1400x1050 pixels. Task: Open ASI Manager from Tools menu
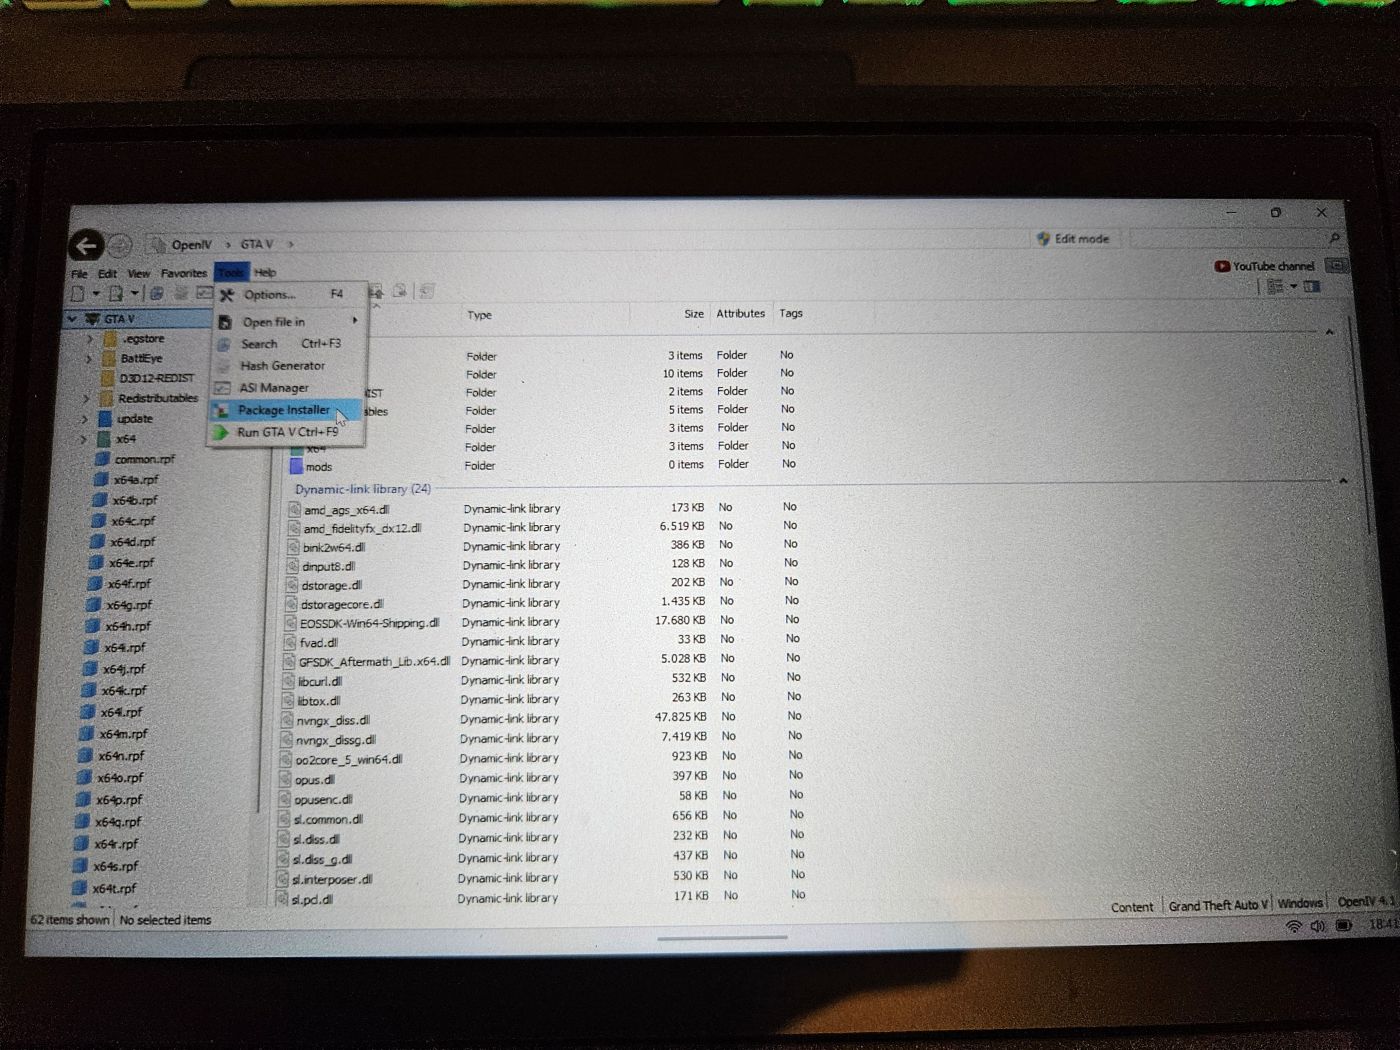tap(273, 388)
